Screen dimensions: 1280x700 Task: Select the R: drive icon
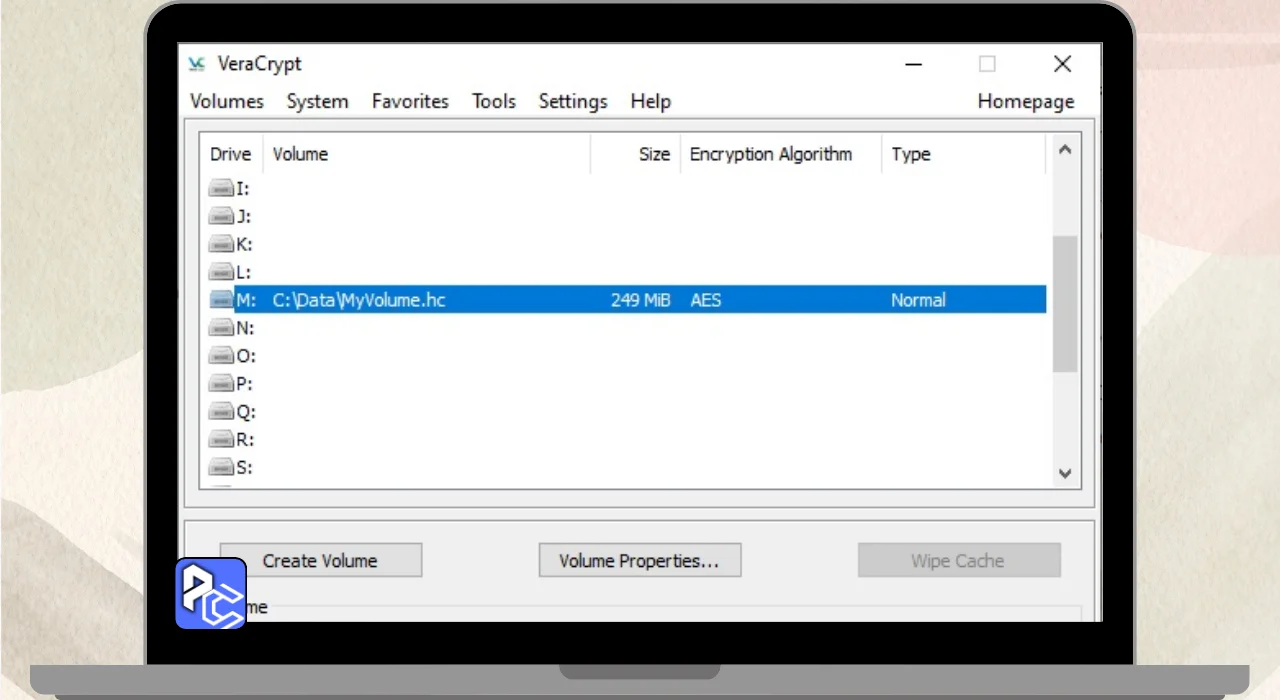(220, 440)
